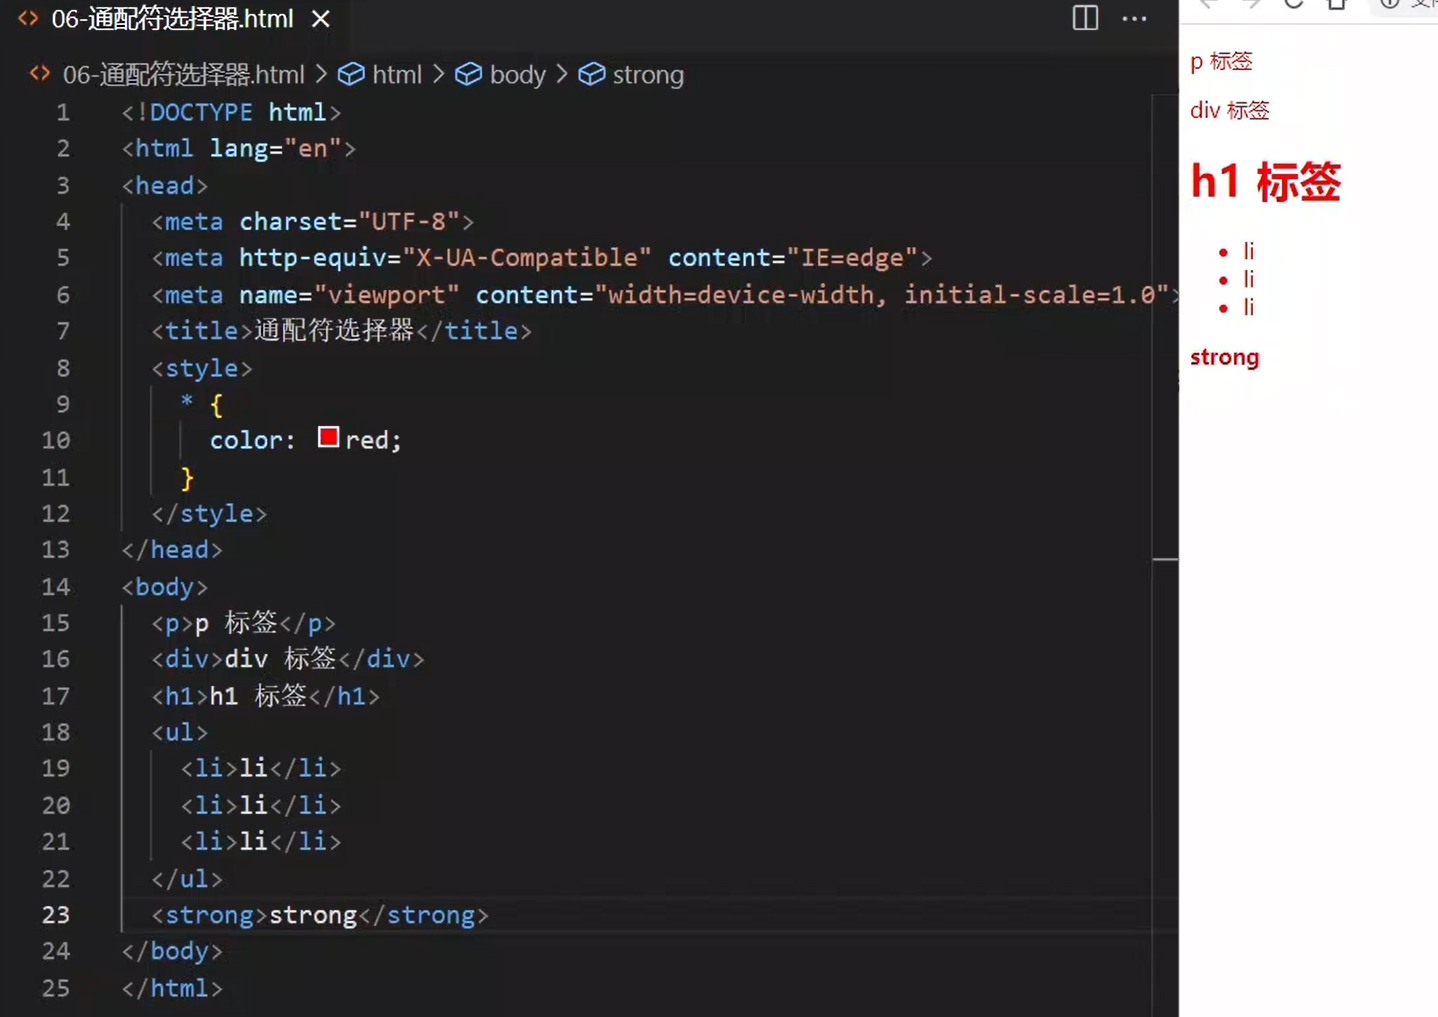Click the p 标签 paragraph code line
Viewport: 1438px width, 1017px height.
(x=244, y=623)
